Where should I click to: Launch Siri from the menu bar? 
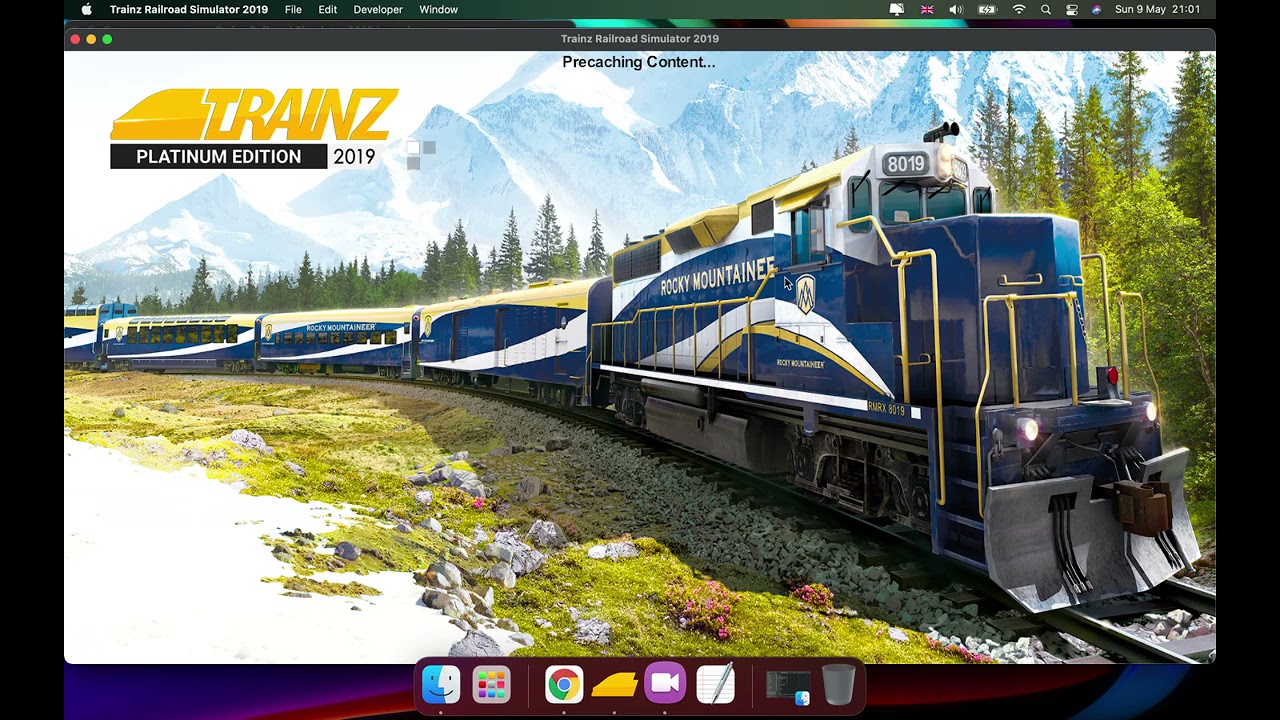click(x=1096, y=10)
